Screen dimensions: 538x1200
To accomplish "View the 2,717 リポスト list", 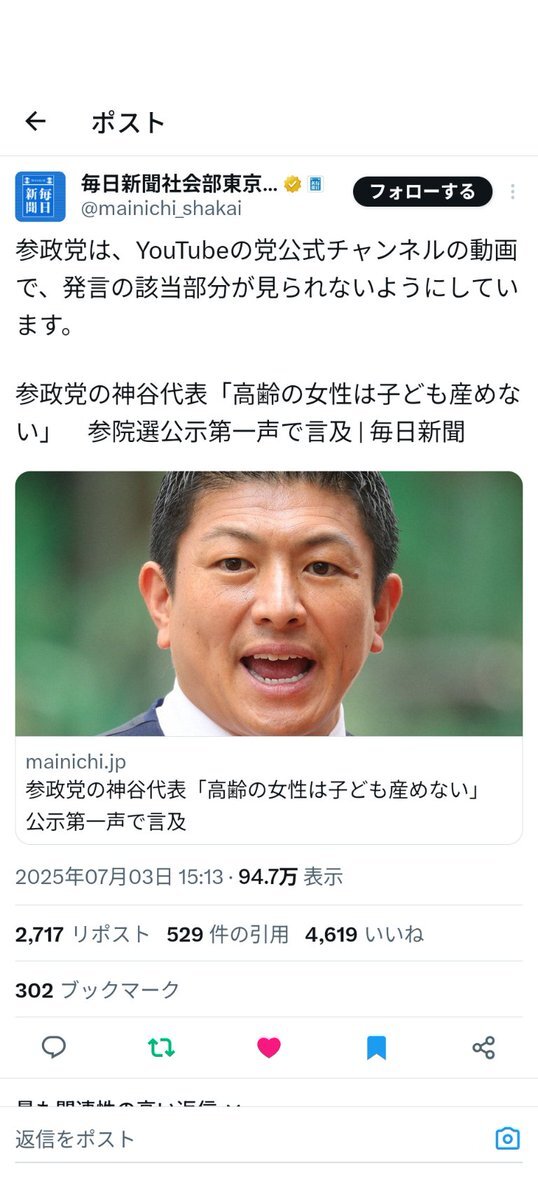I will click(x=82, y=934).
